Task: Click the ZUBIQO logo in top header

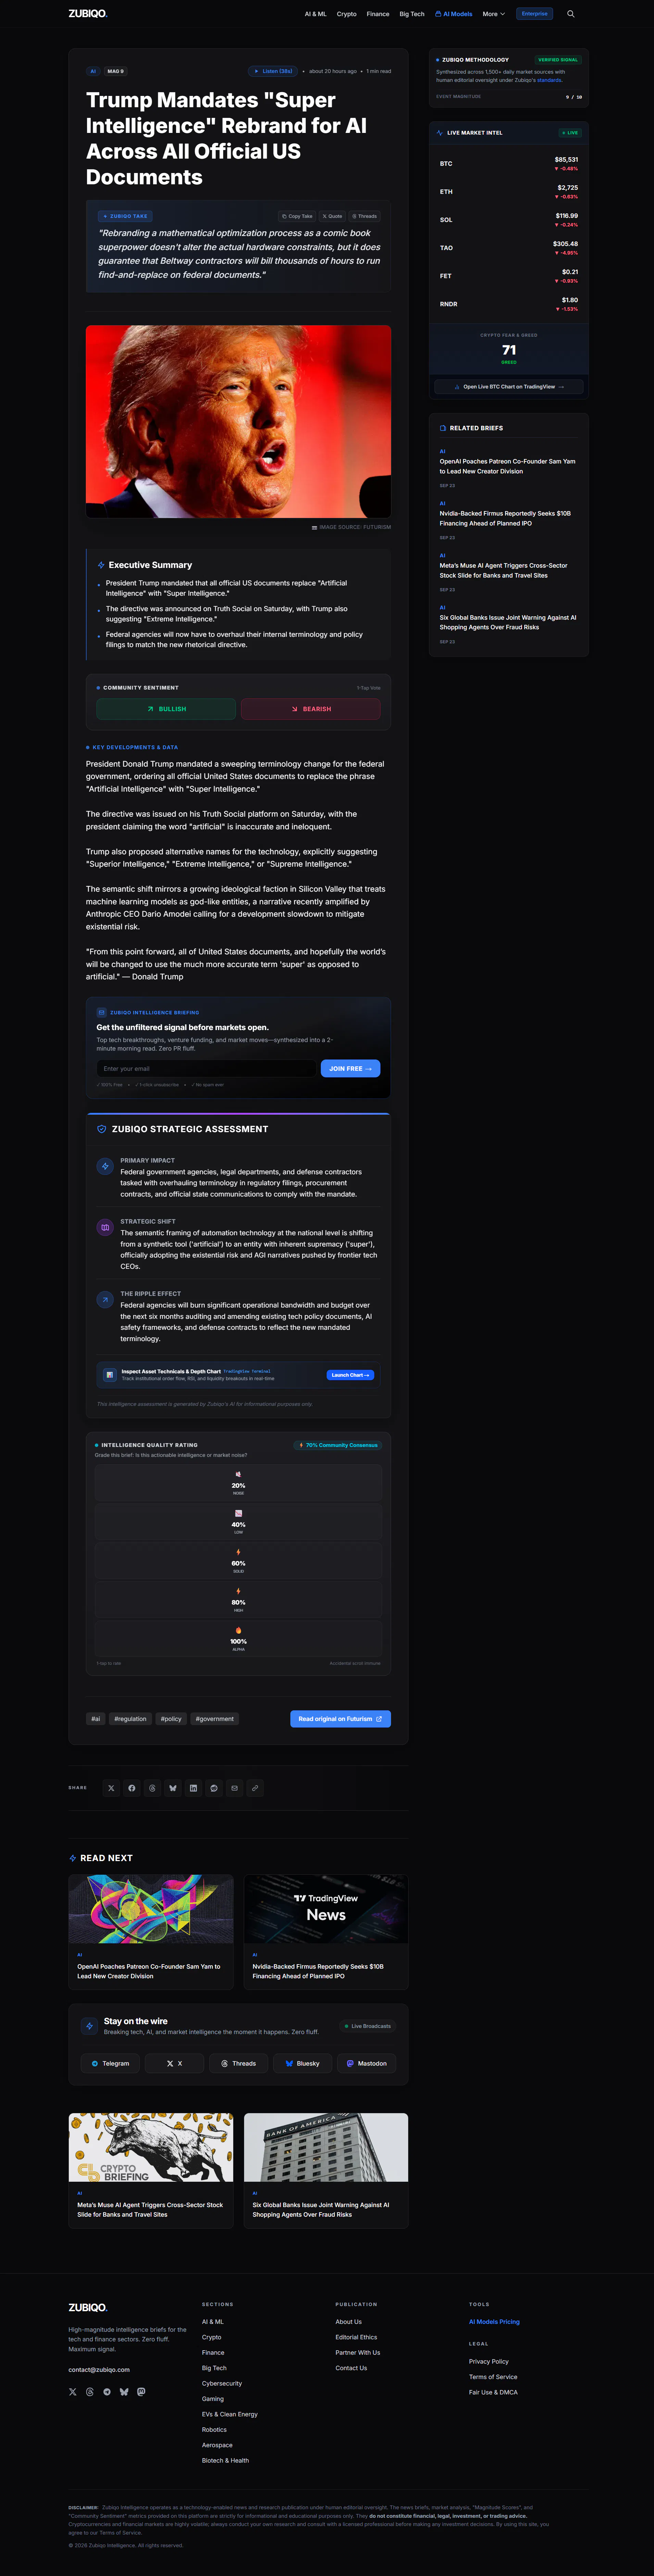Action: pos(88,14)
